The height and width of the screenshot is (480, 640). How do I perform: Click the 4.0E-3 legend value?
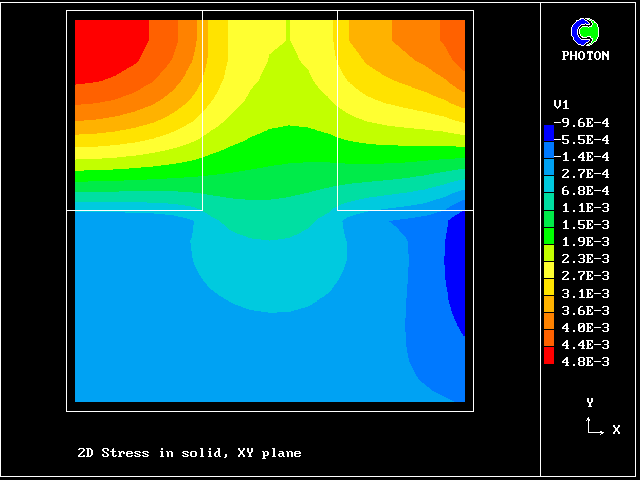(x=585, y=327)
